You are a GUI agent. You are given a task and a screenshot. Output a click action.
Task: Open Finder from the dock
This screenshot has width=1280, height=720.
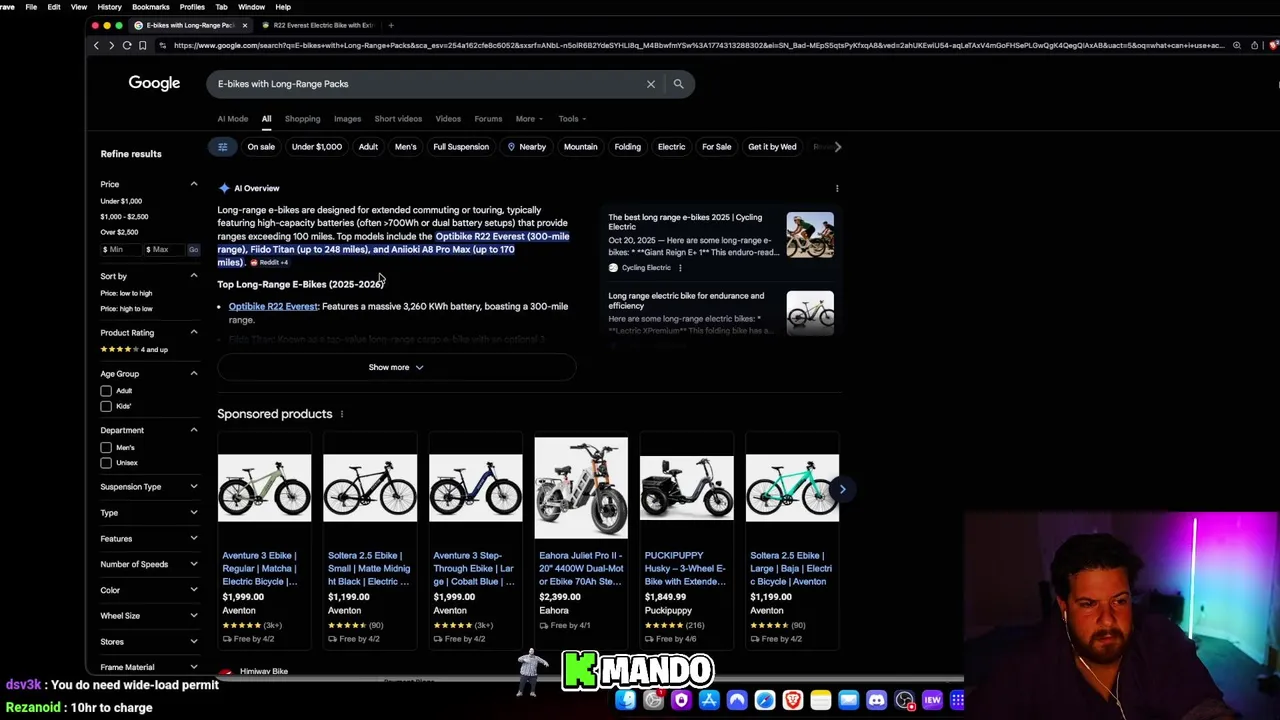point(625,700)
